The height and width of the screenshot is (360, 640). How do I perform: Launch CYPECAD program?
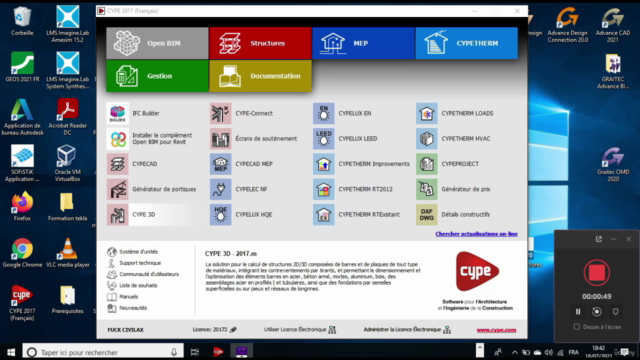tap(132, 164)
